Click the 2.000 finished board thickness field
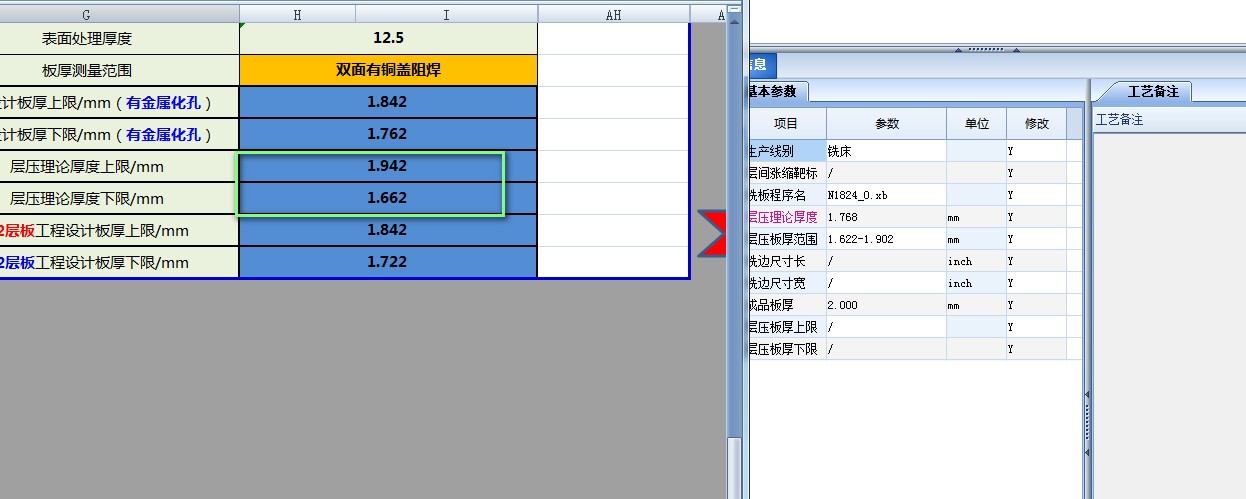The height and width of the screenshot is (499, 1246). coord(886,305)
